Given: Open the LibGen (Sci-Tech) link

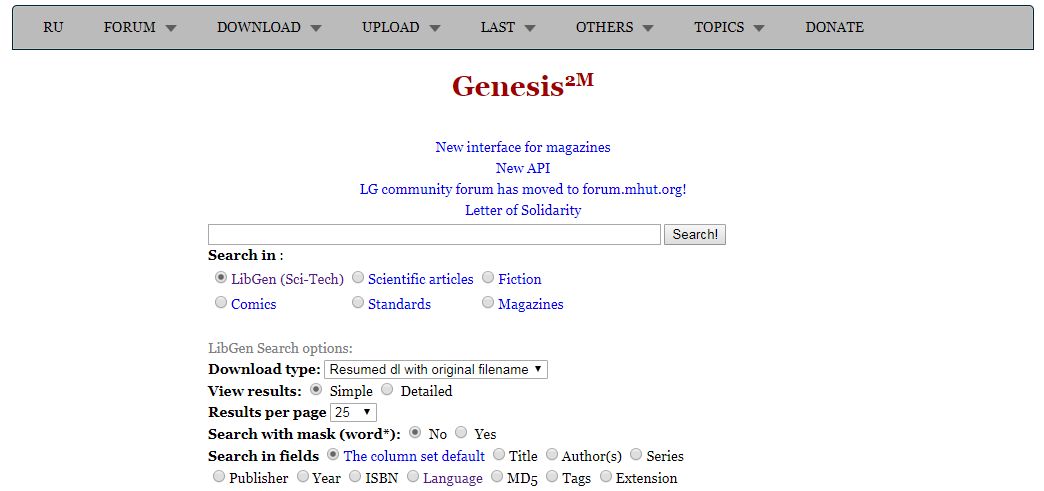Looking at the screenshot, I should tap(288, 279).
